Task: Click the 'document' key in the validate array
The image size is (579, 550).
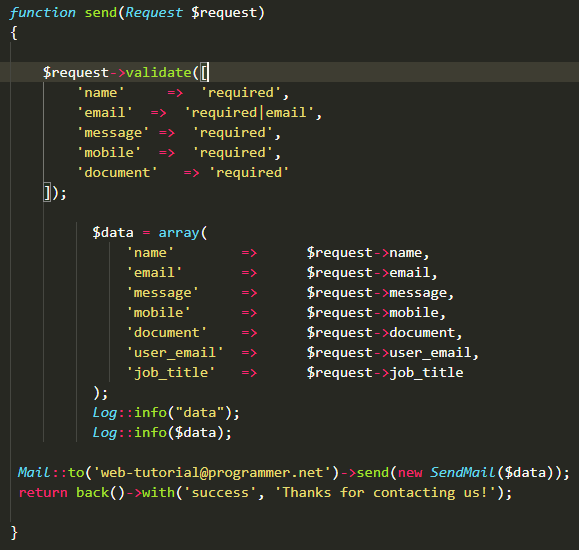Action: pos(117,172)
